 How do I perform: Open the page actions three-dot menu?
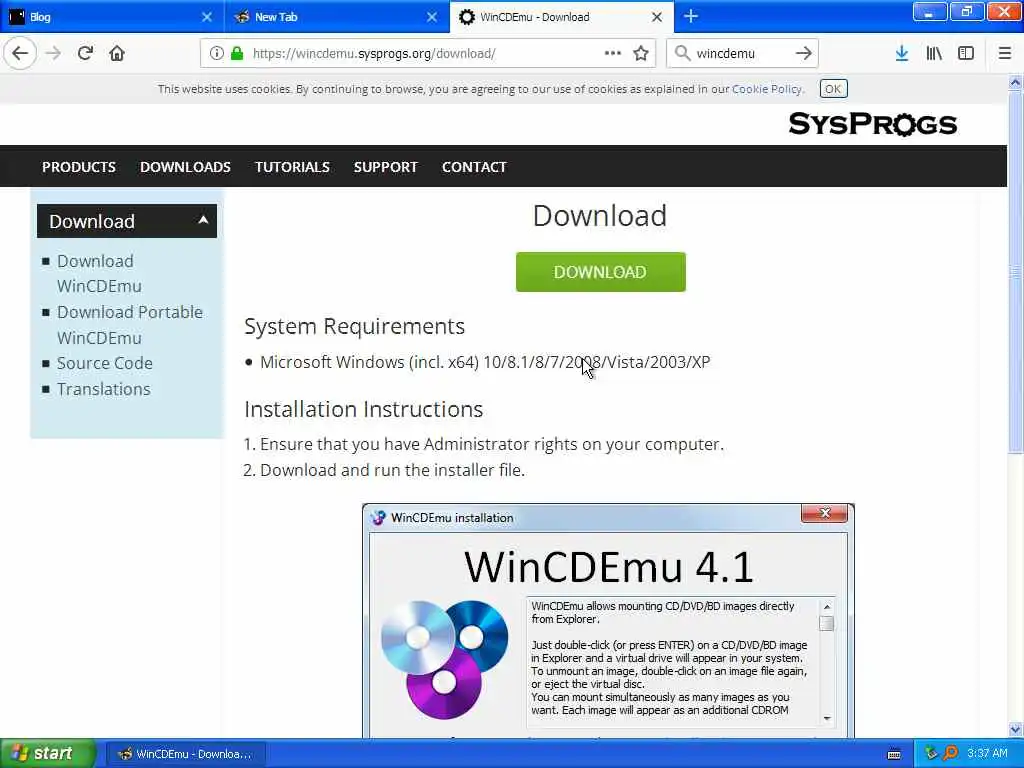[x=613, y=53]
